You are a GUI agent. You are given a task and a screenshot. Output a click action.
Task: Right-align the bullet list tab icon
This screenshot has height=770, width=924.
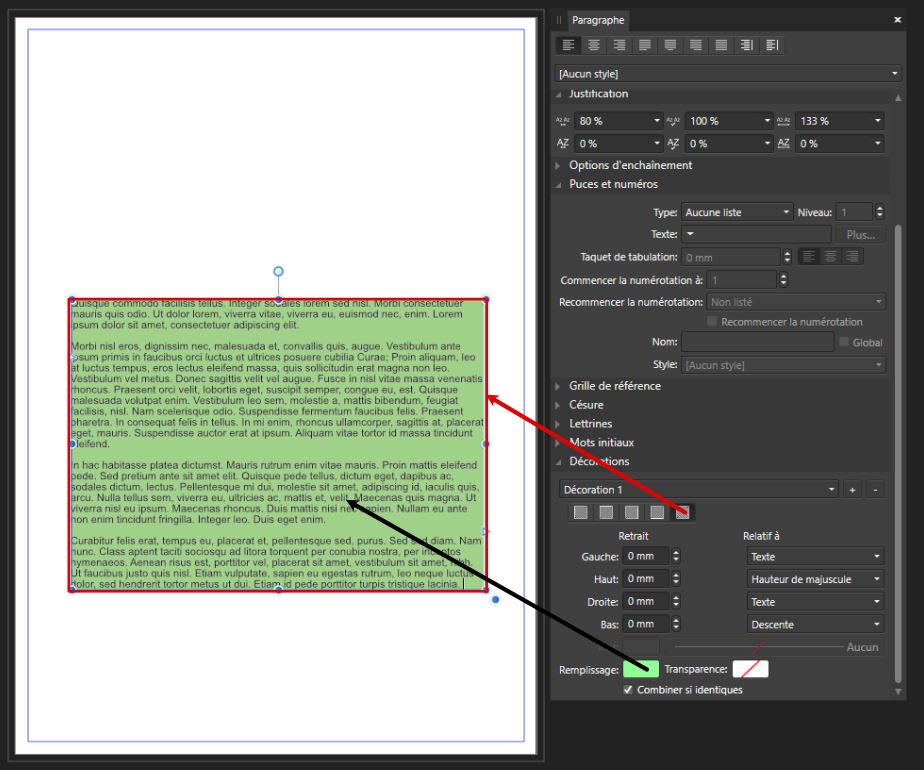click(x=852, y=257)
